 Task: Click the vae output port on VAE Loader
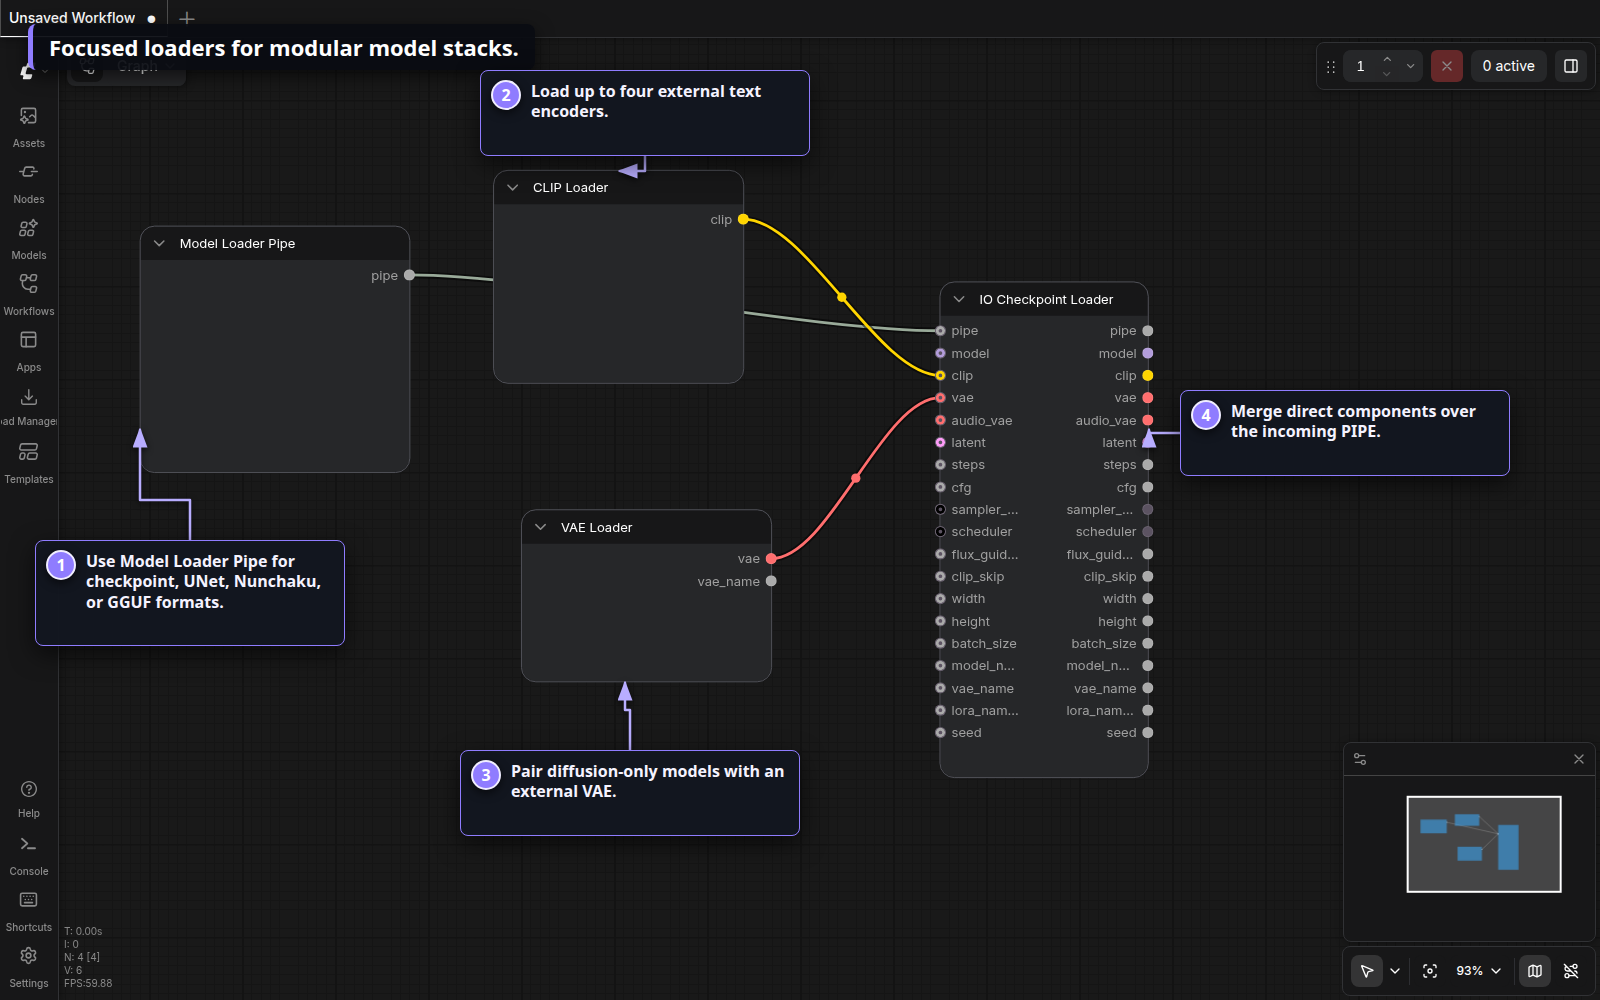point(771,559)
